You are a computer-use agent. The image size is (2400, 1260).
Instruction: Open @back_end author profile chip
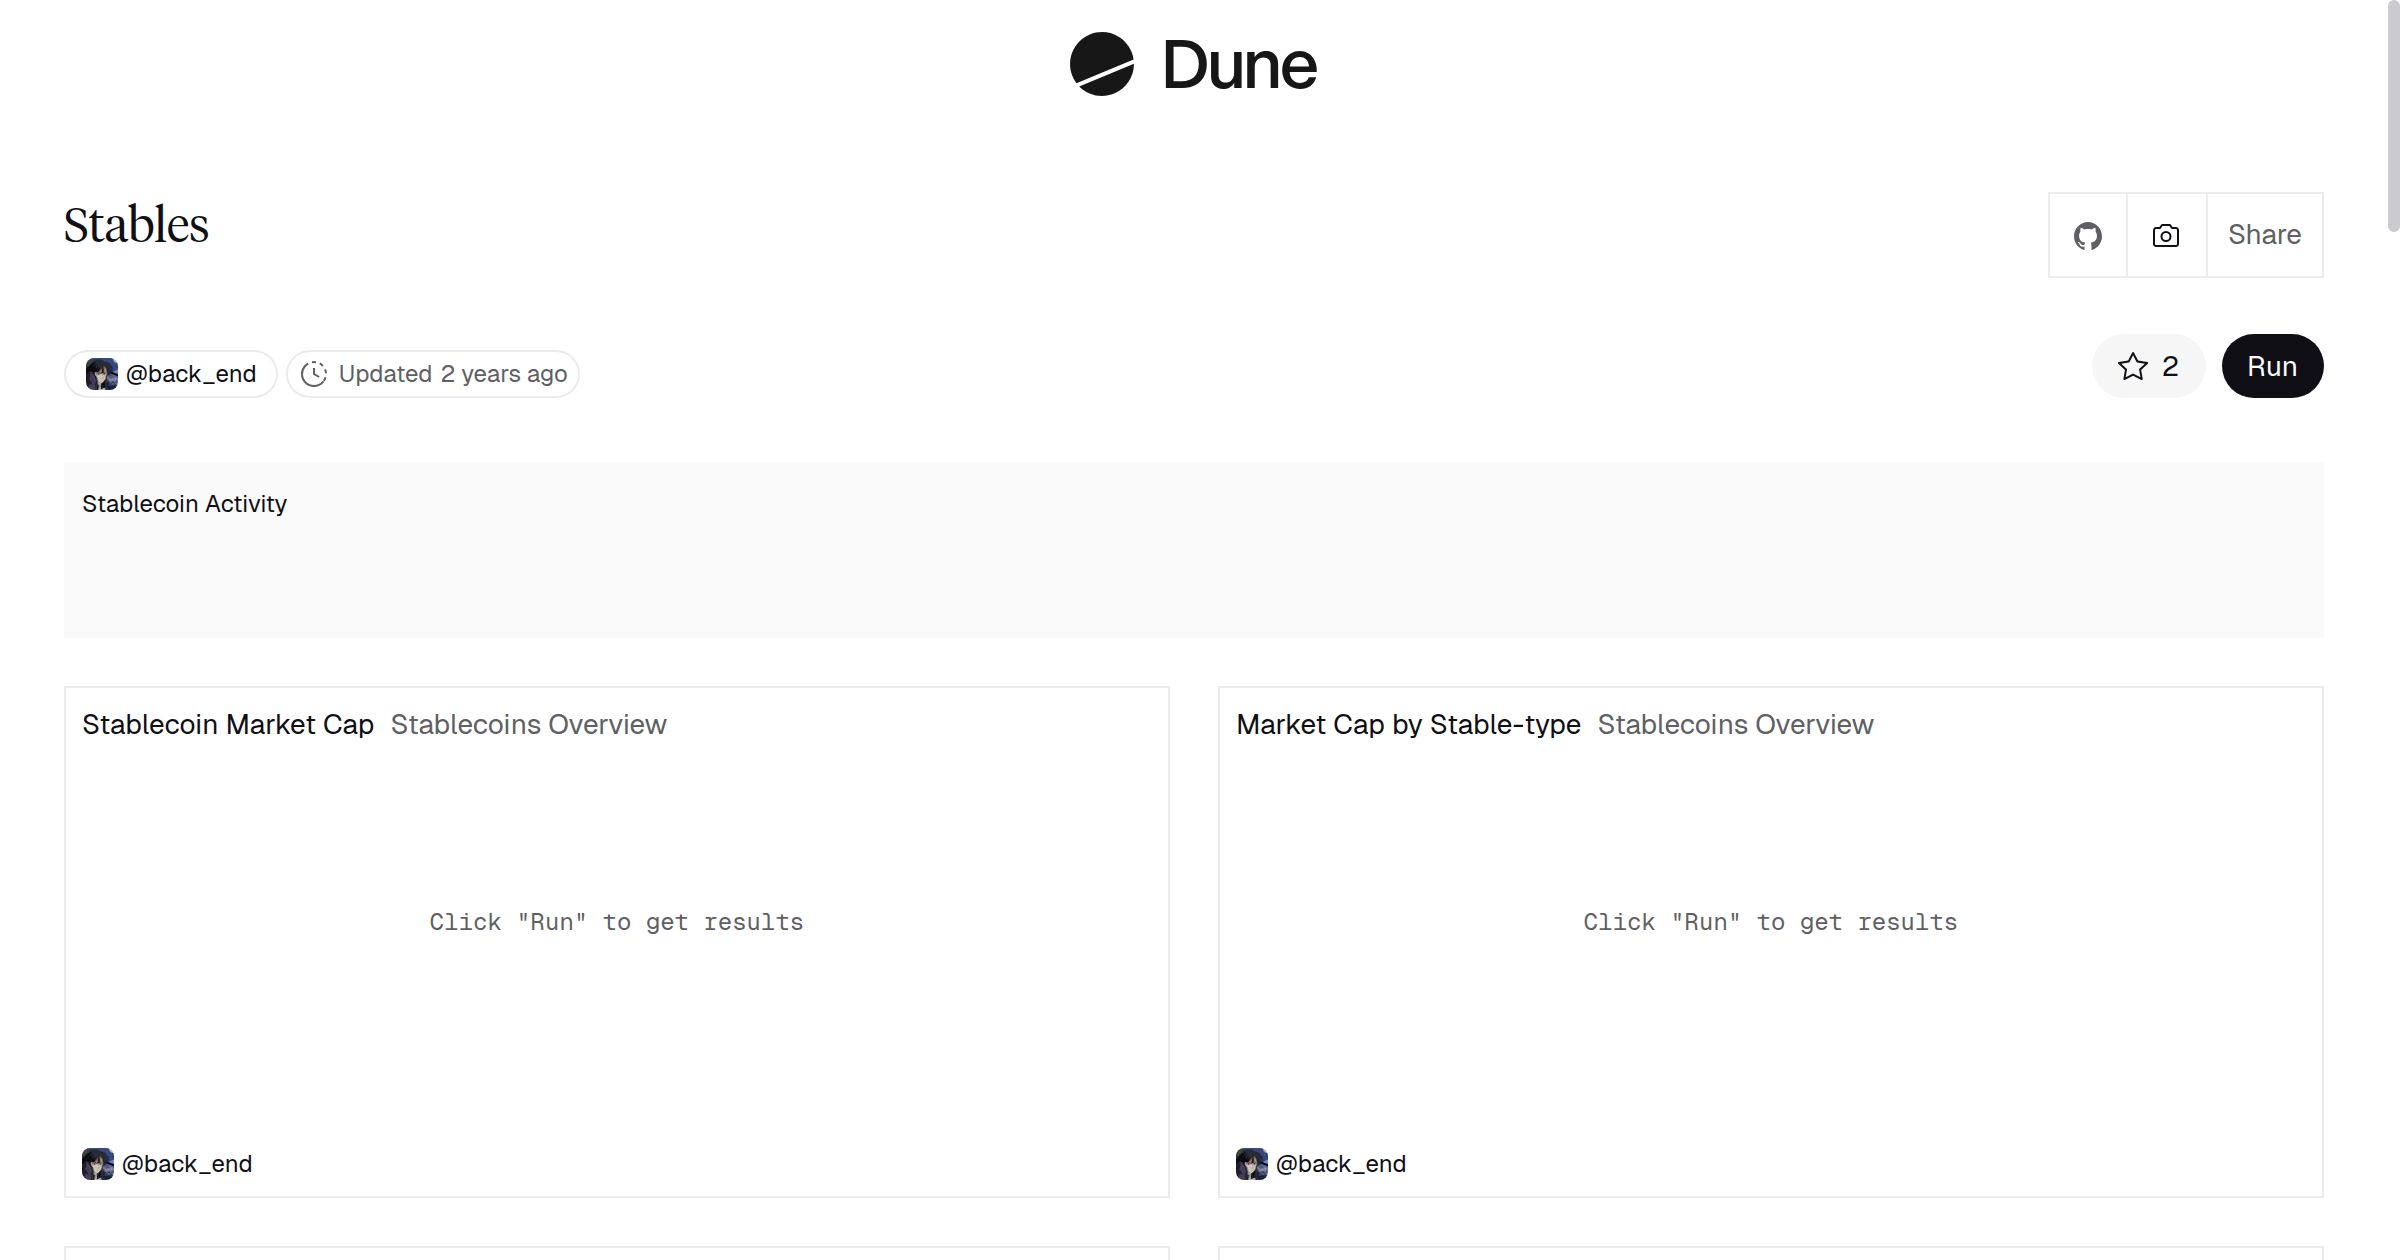point(190,374)
